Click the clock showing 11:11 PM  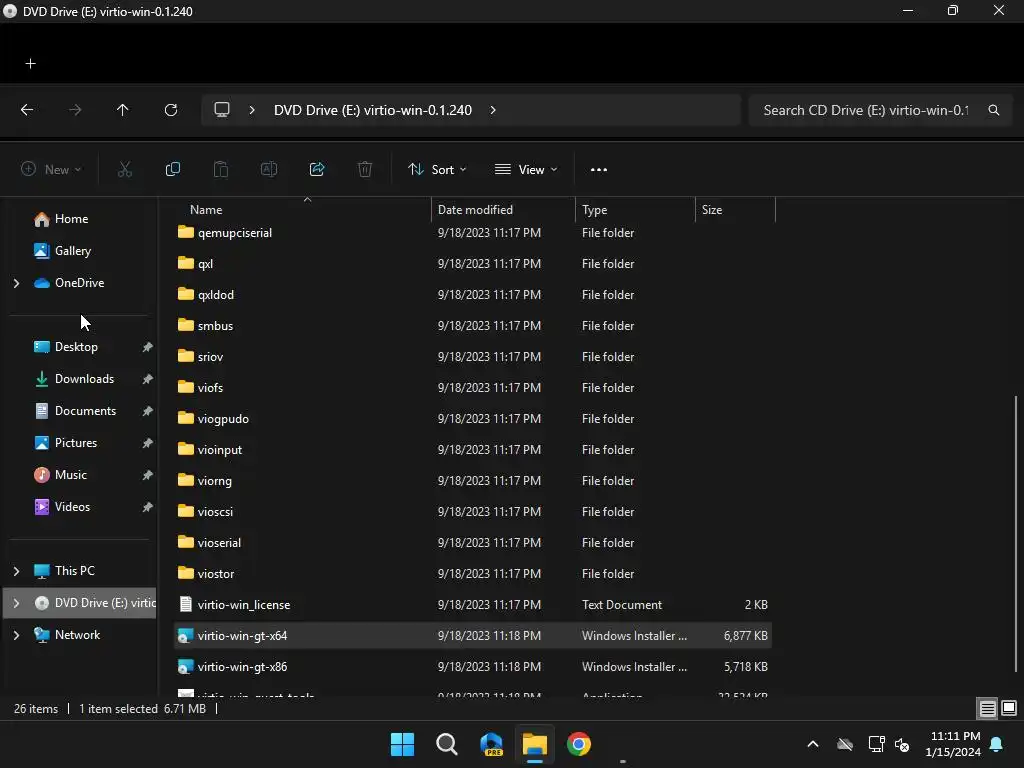pos(955,736)
